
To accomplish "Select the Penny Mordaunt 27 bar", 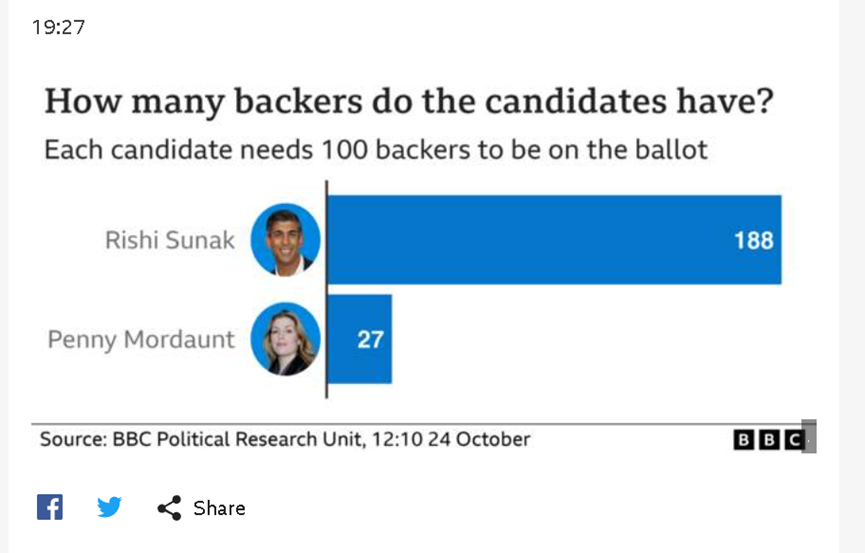I will pyautogui.click(x=360, y=339).
